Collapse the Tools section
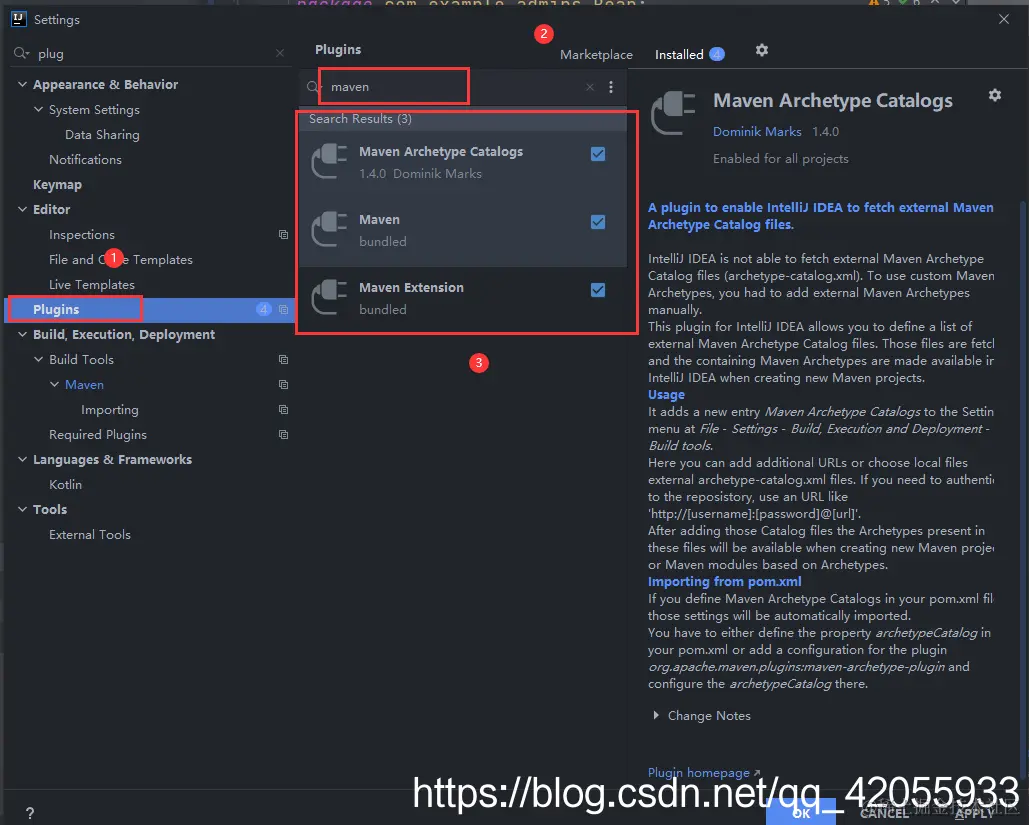The width and height of the screenshot is (1029, 825). tap(22, 509)
